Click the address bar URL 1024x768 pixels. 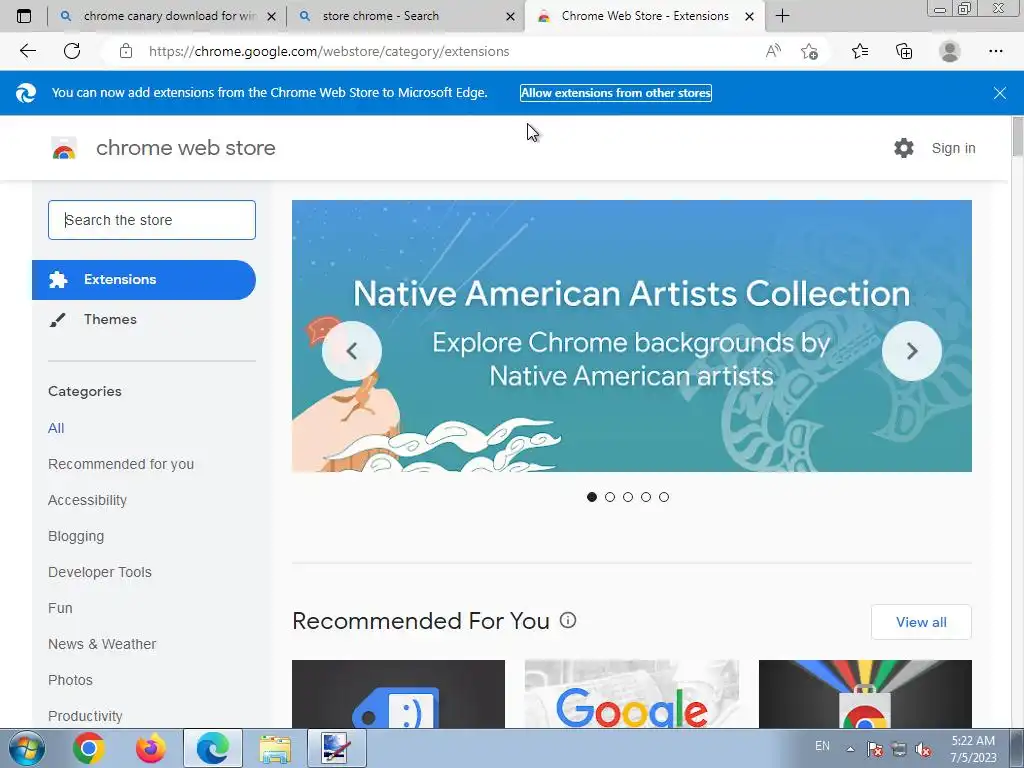pyautogui.click(x=328, y=51)
